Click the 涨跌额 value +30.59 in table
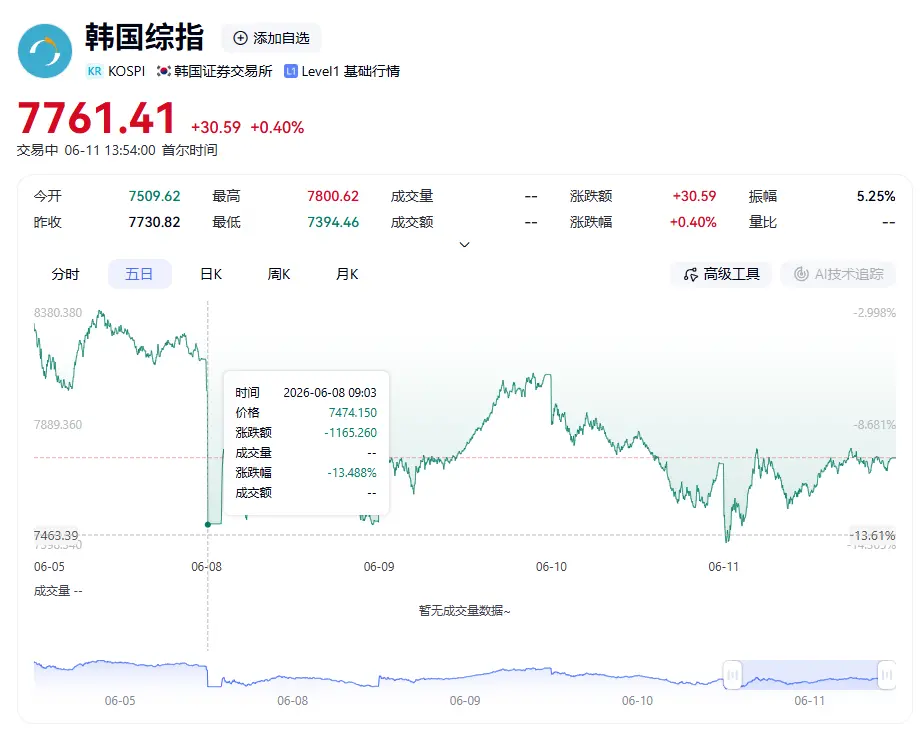Screen dimensions: 924x737 (x=694, y=196)
